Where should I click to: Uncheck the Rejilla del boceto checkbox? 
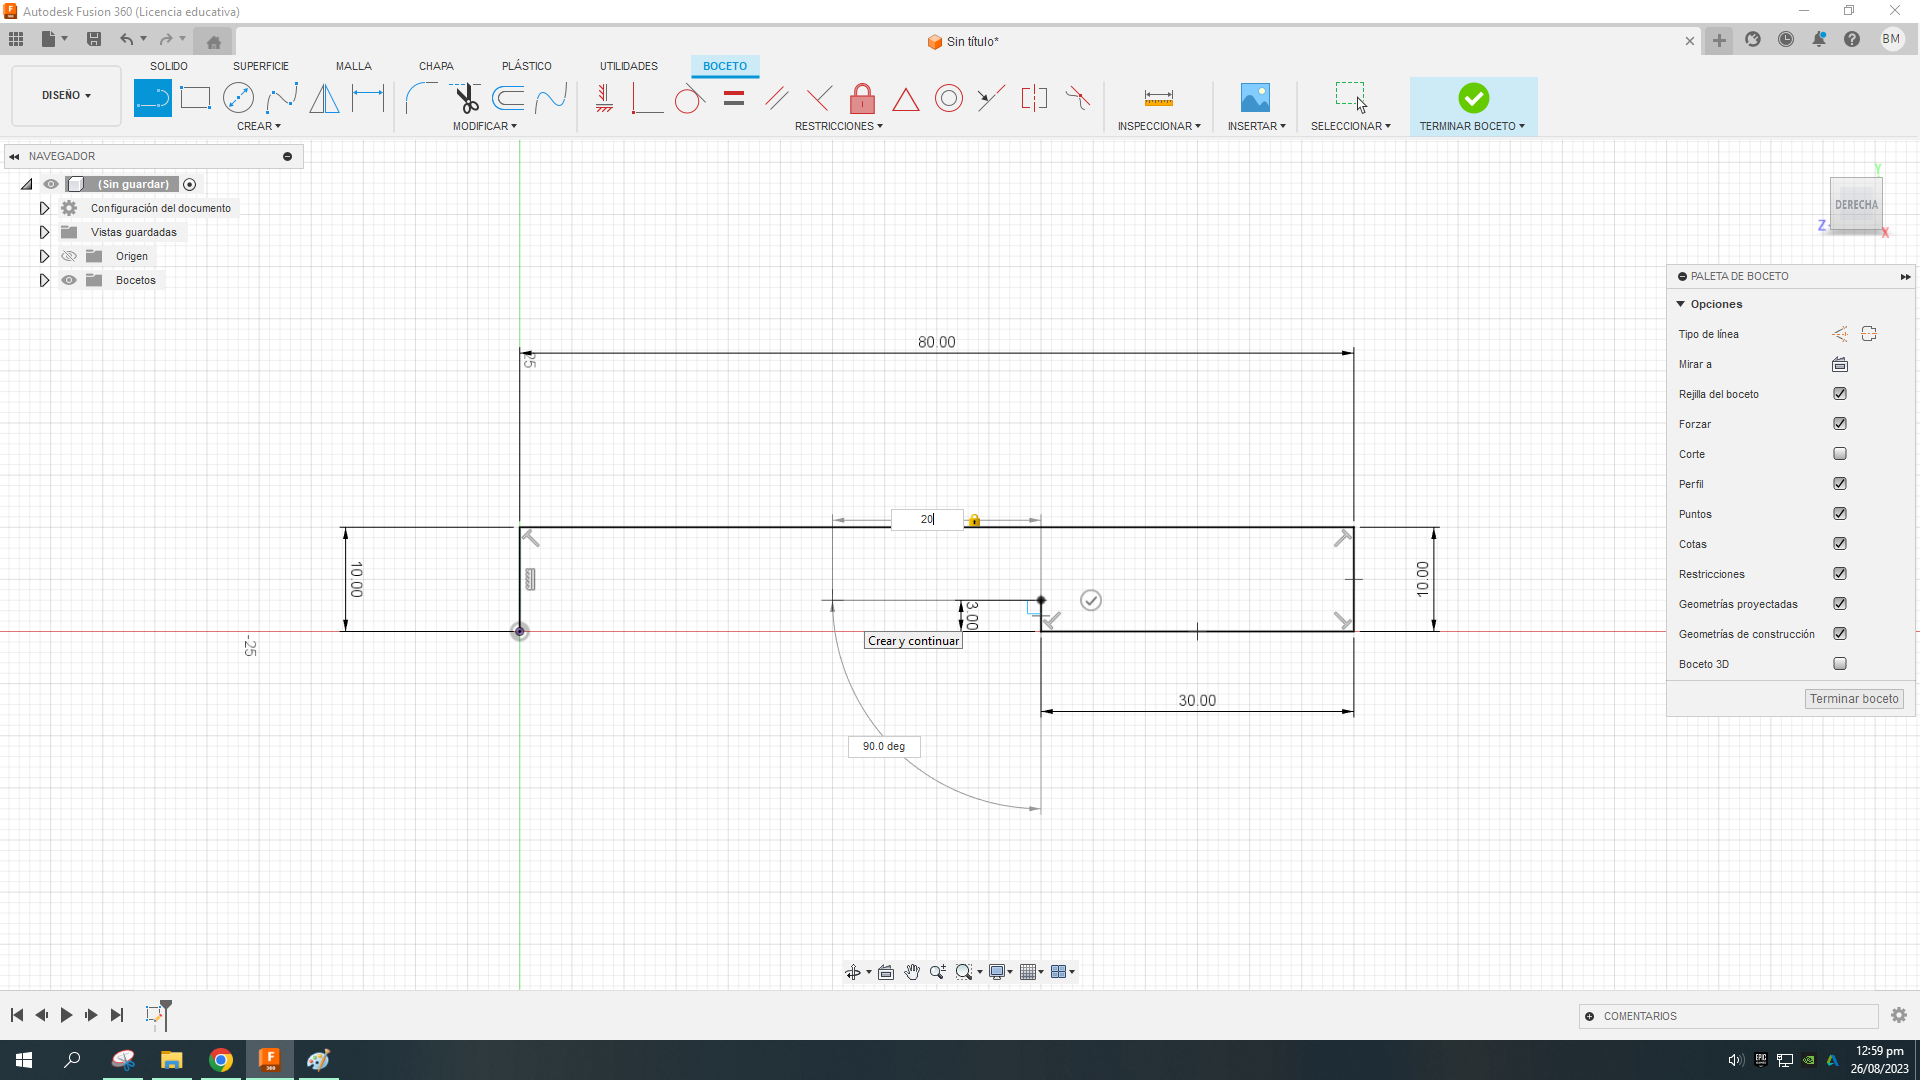pos(1839,394)
